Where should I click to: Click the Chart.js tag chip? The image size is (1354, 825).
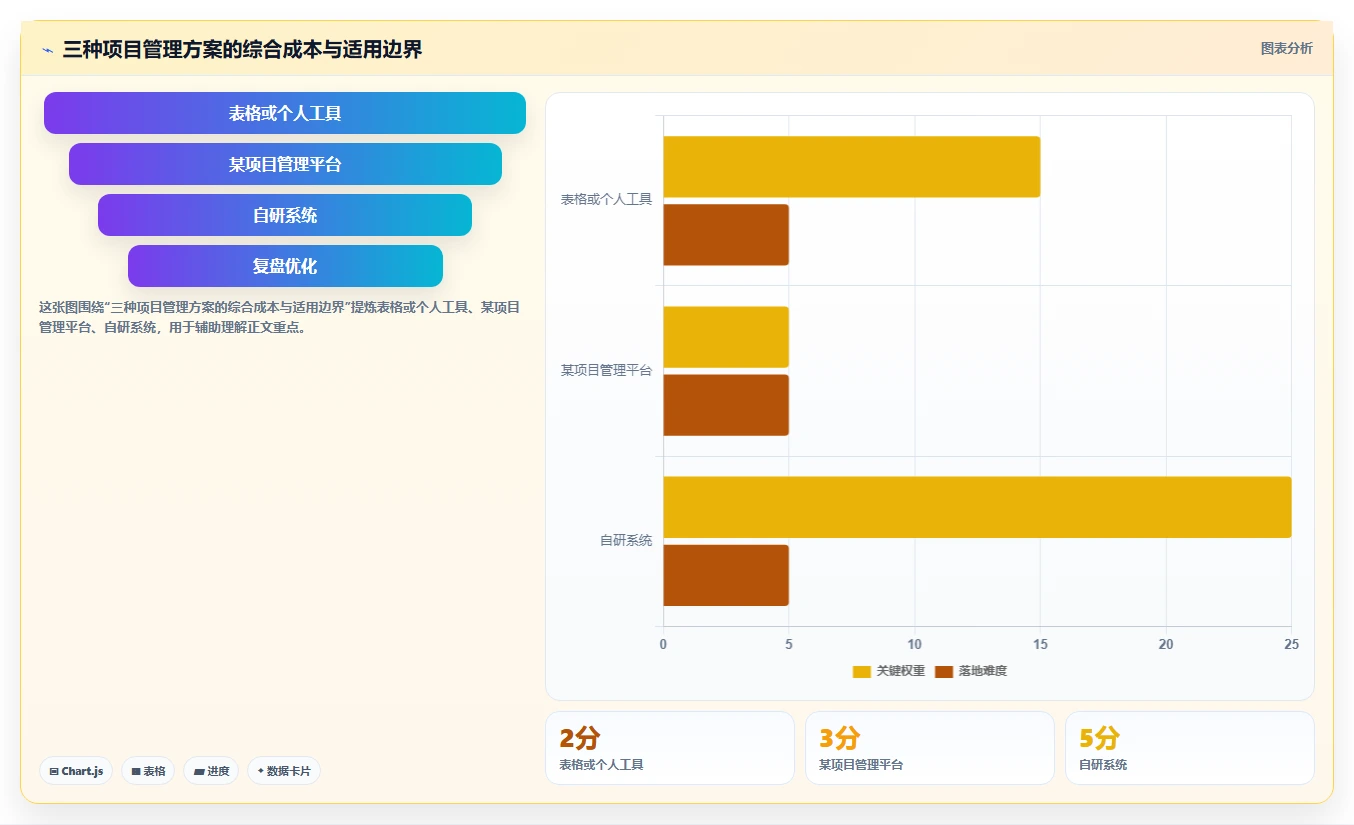click(76, 771)
